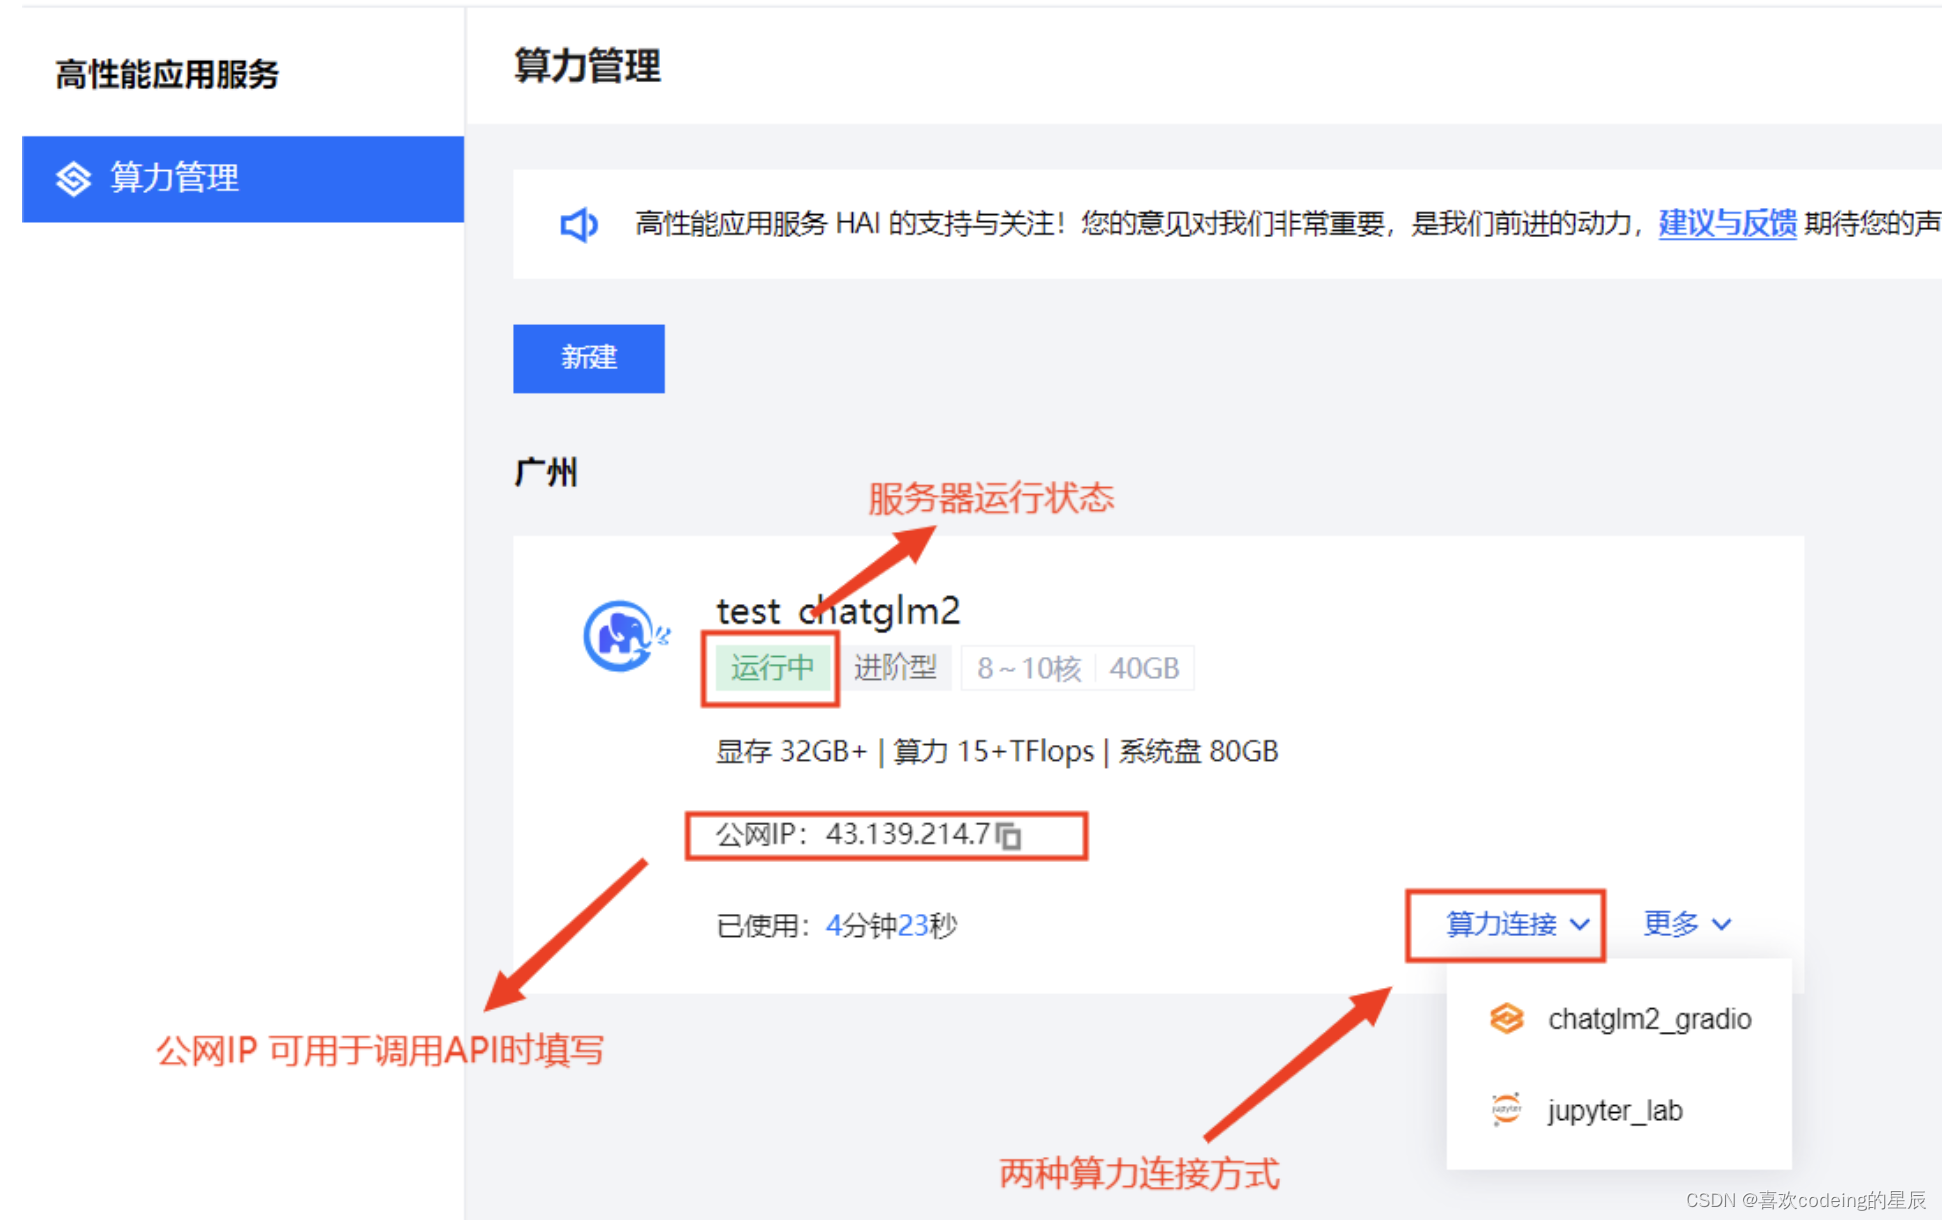Choose chatglm2_gradio from the connection menu

(x=1619, y=1019)
